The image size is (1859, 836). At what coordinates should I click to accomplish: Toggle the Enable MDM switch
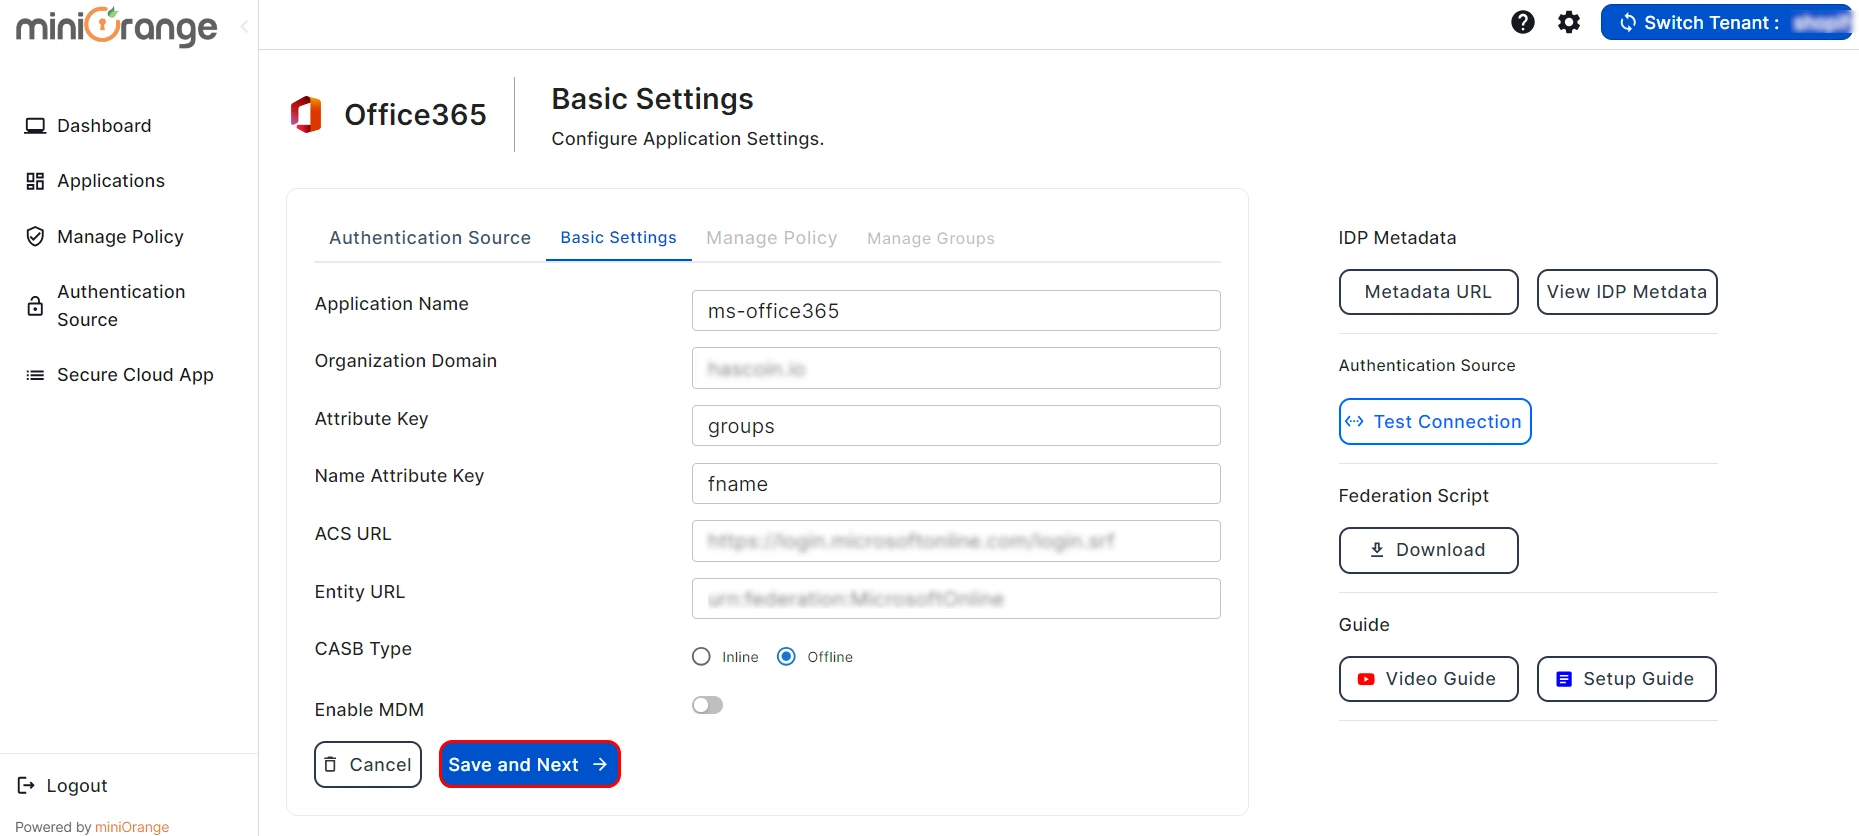[707, 705]
